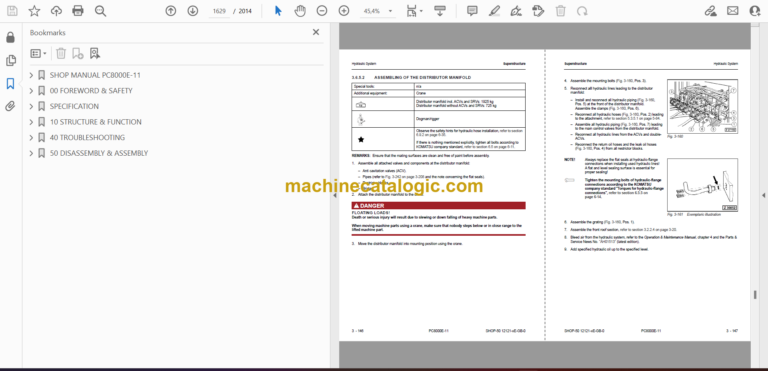
Task: Expand SPECIFICATION bookmark chevron
Action: (x=31, y=106)
